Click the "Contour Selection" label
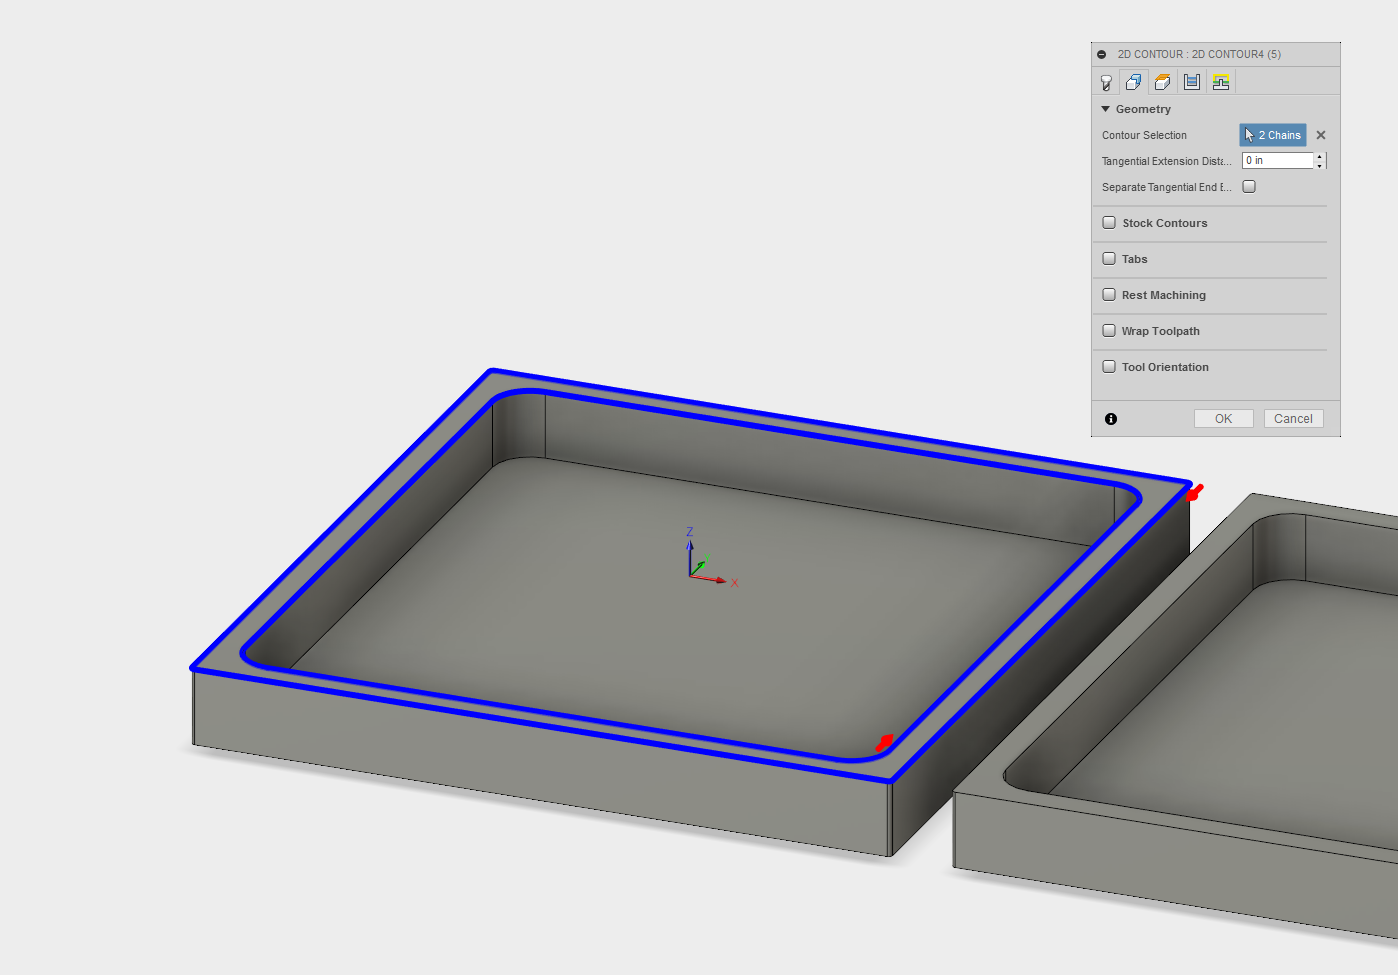1398x975 pixels. click(1144, 135)
